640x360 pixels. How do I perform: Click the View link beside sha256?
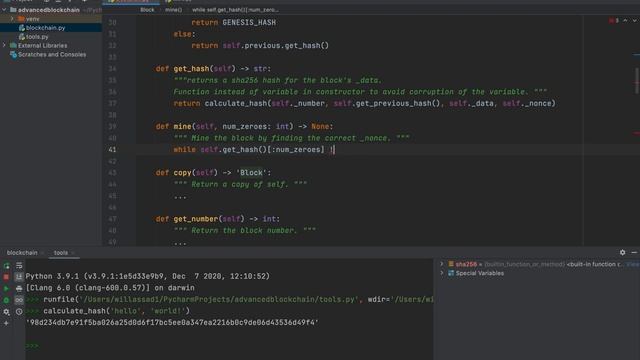[633, 264]
